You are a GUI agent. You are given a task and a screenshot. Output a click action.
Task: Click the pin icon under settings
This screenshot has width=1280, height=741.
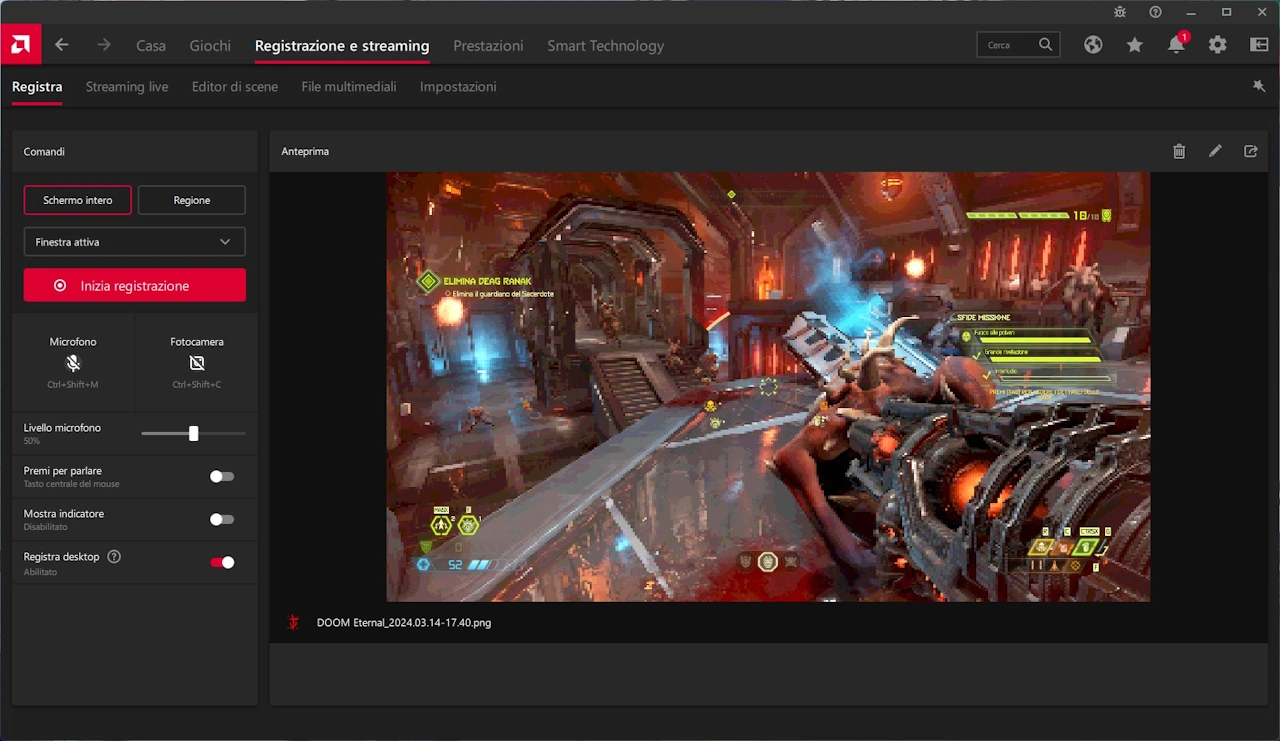[1259, 87]
